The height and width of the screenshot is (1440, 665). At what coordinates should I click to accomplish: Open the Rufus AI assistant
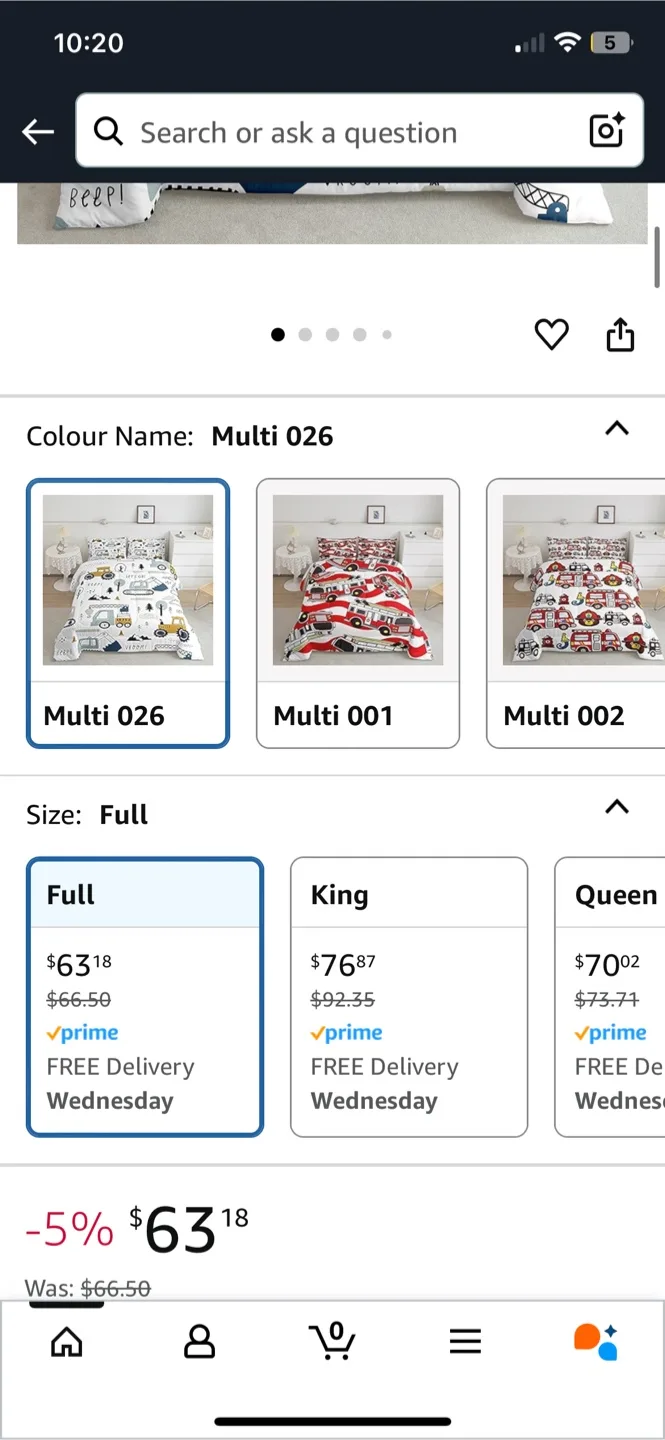click(597, 1342)
